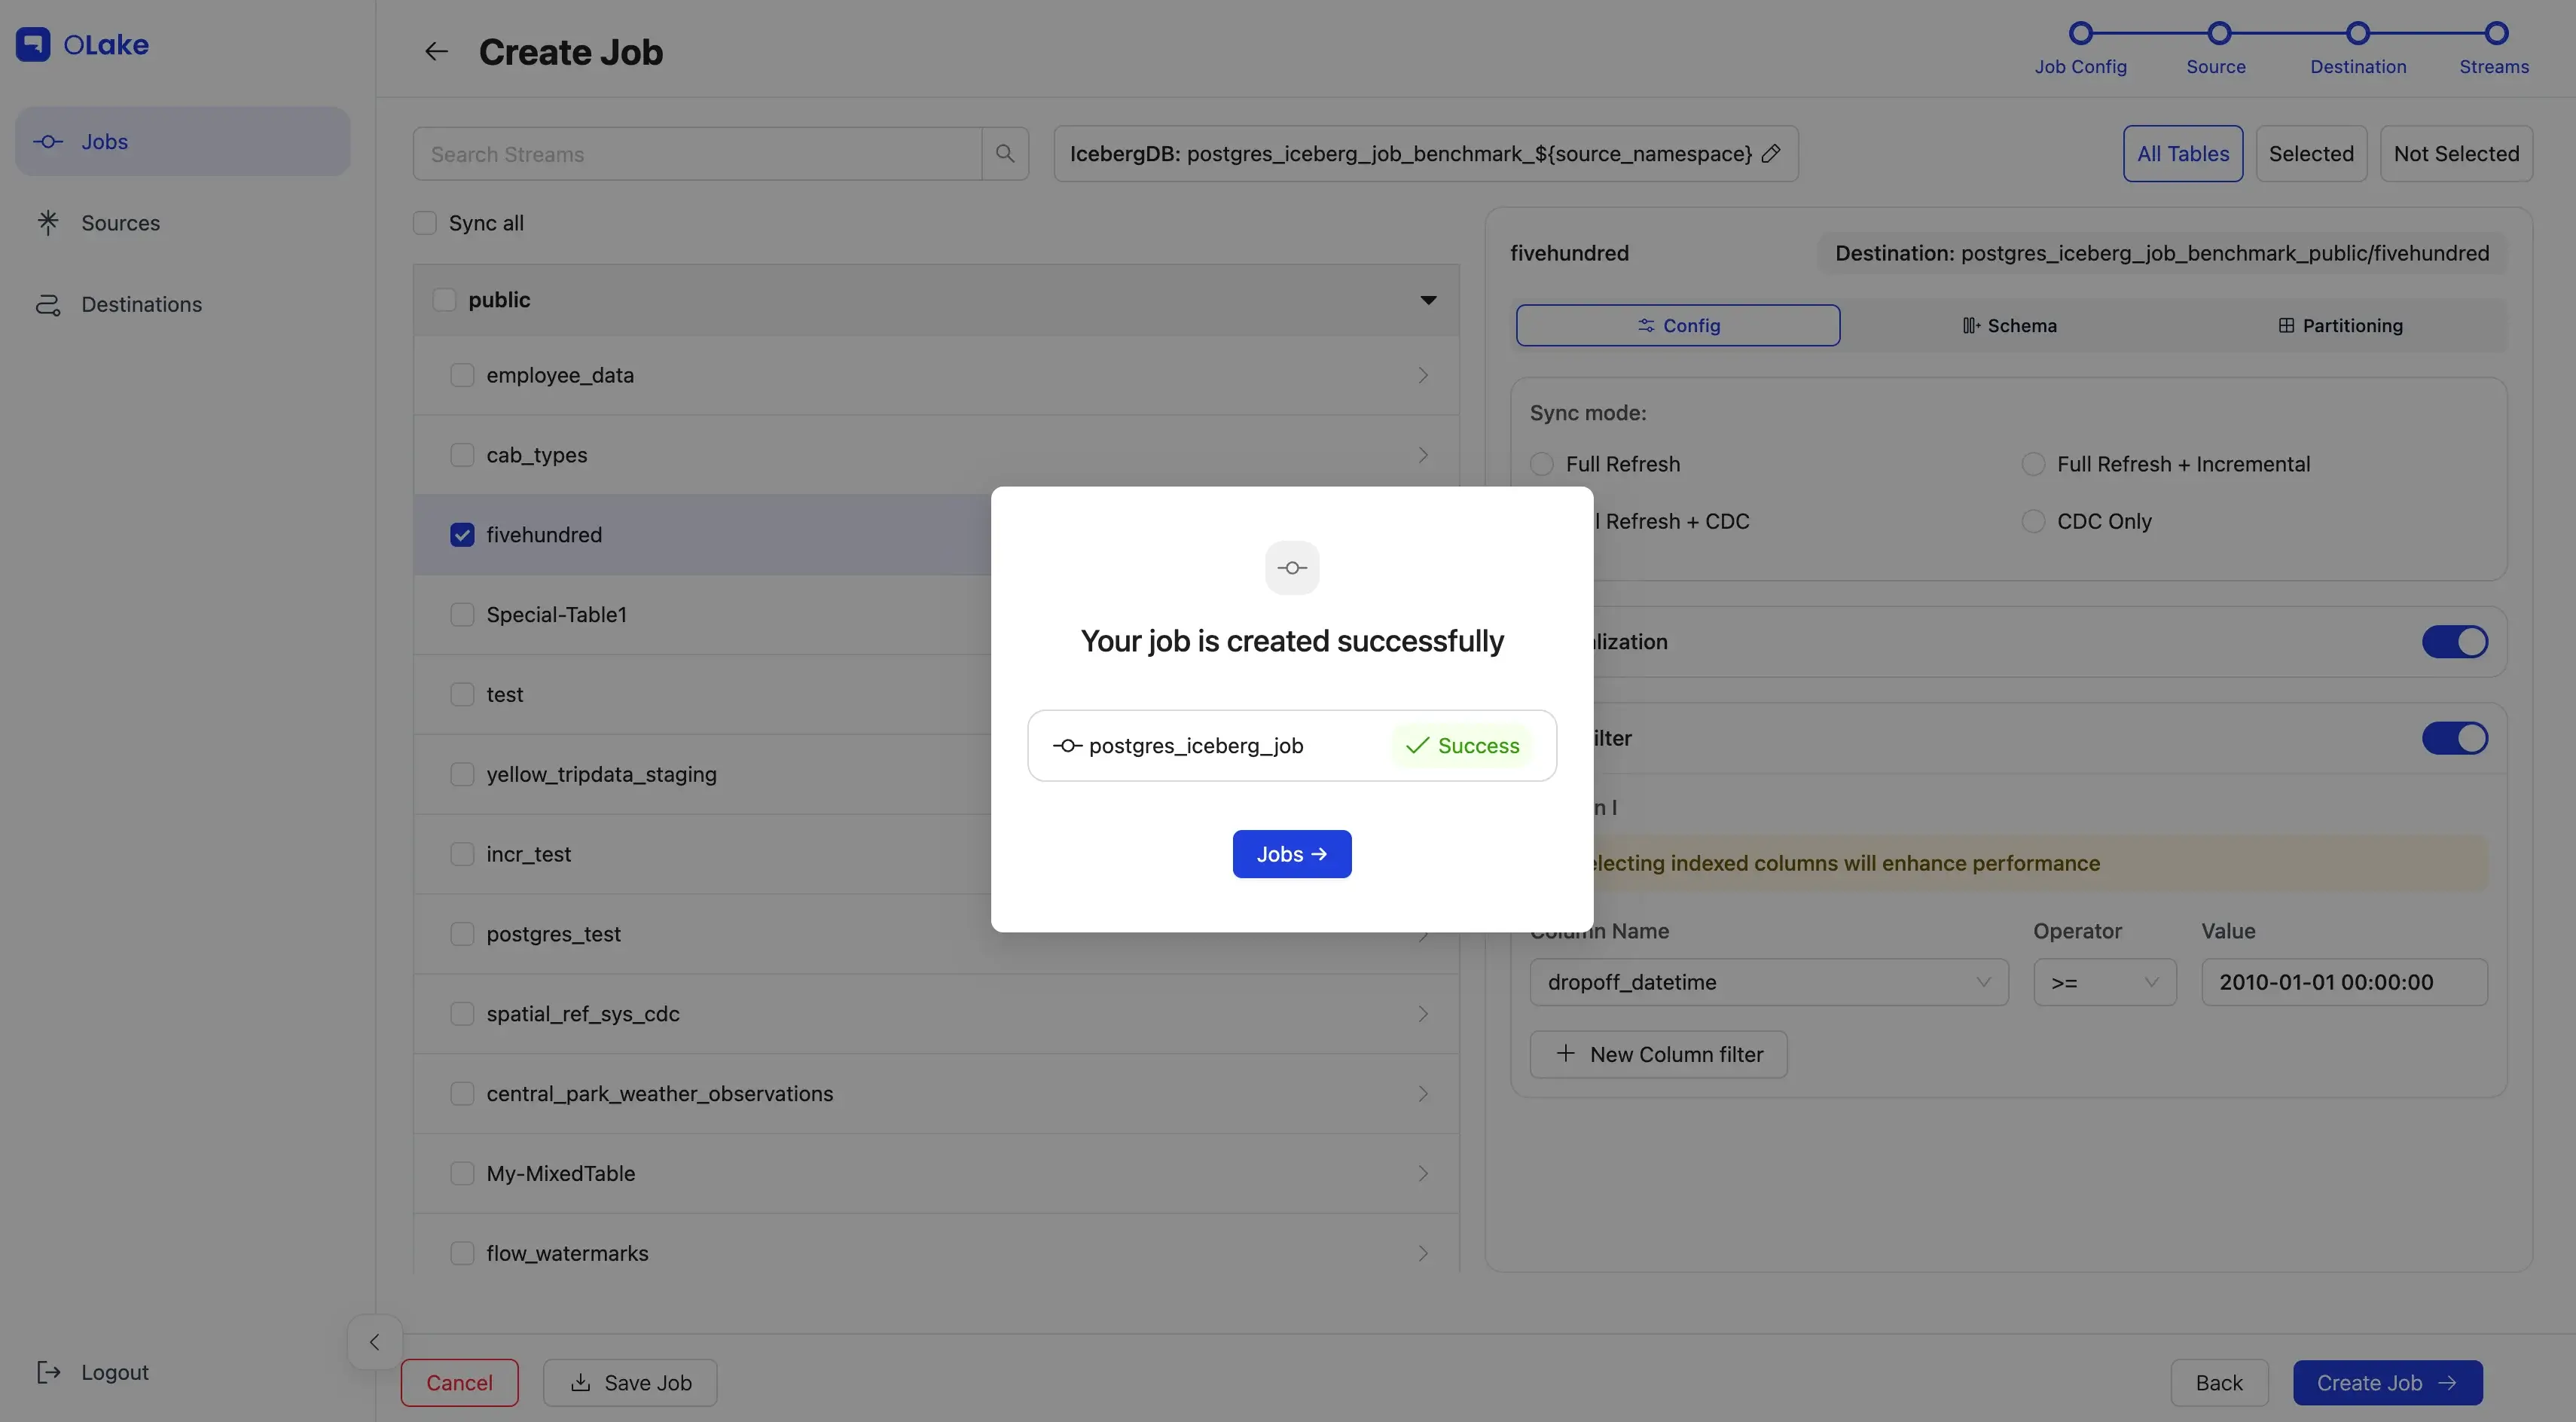Screen dimensions: 2576x1422
Task: Enable the Sync all checkbox
Action: click(425, 223)
